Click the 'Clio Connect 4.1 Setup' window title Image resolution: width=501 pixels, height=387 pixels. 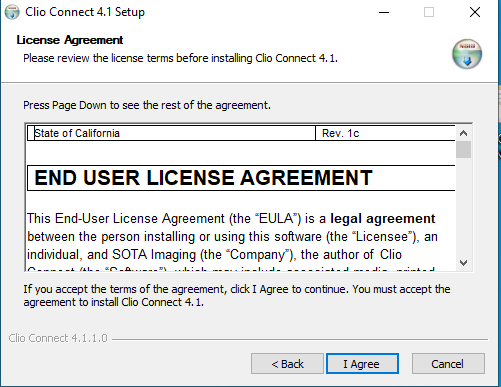(85, 12)
